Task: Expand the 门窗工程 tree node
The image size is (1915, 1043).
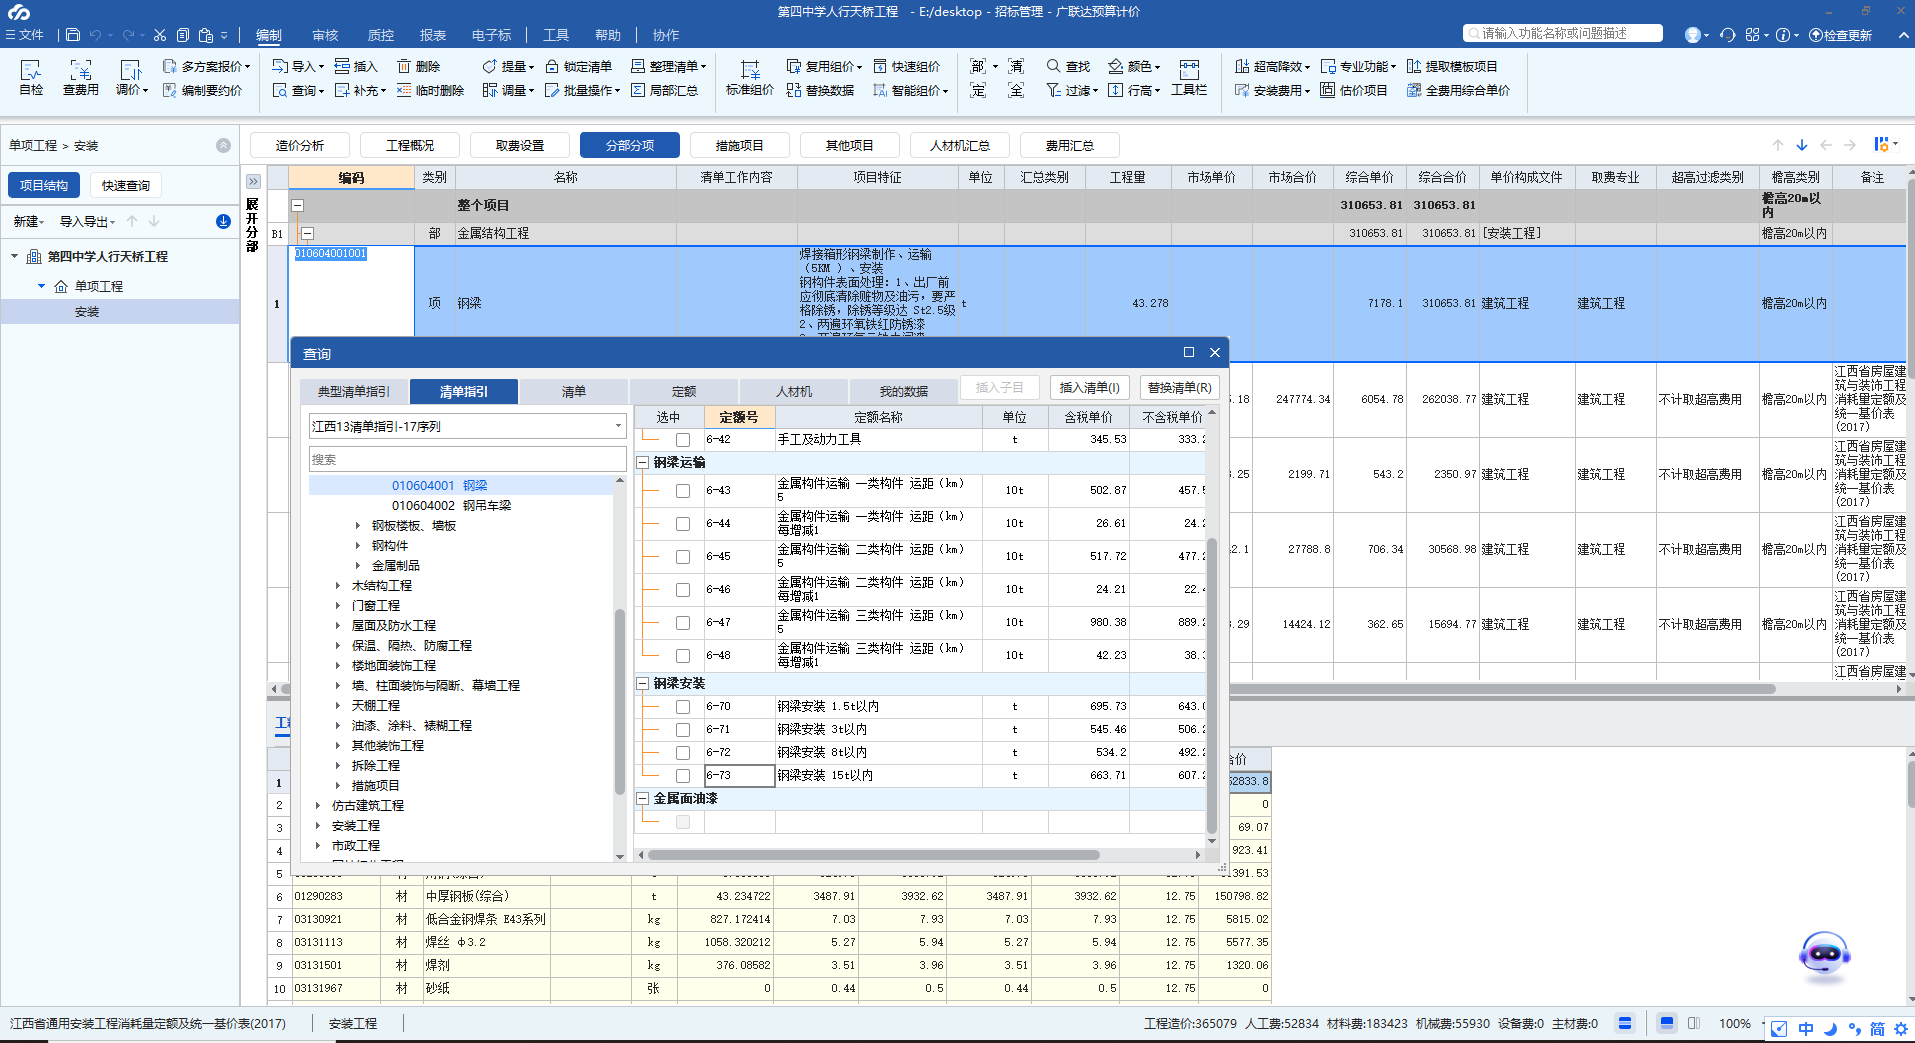Action: pyautogui.click(x=338, y=606)
